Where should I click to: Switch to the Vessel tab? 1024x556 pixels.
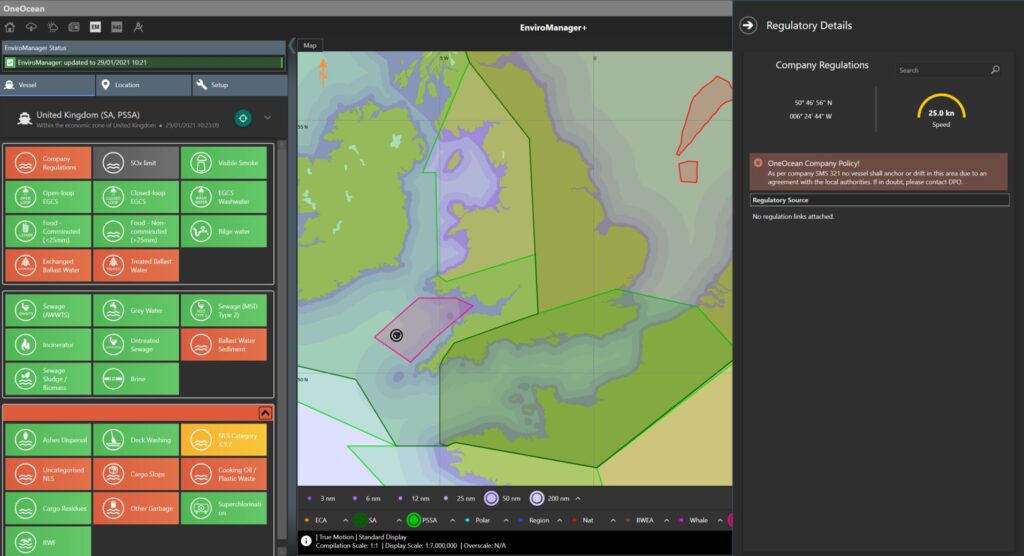[x=48, y=85]
